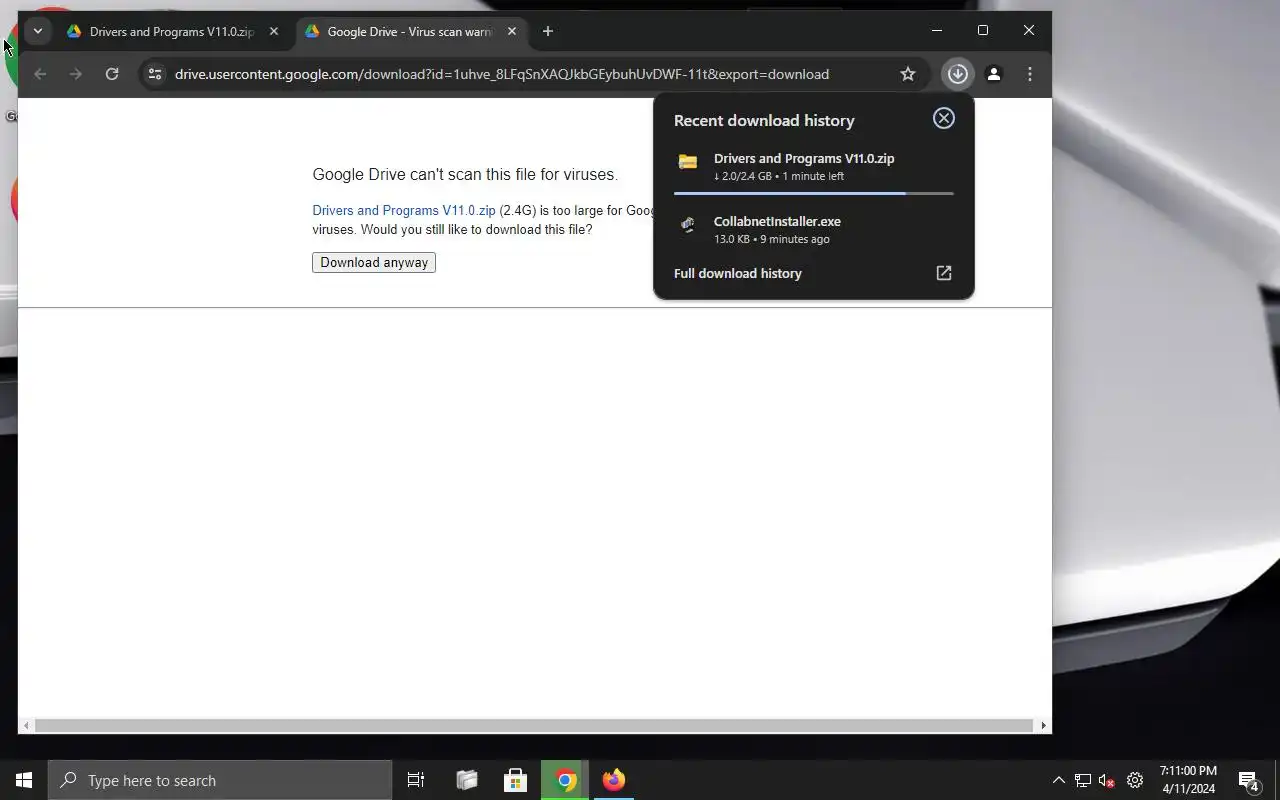This screenshot has height=800, width=1280.
Task: Click the scrollbar right arrow
Action: [1044, 725]
